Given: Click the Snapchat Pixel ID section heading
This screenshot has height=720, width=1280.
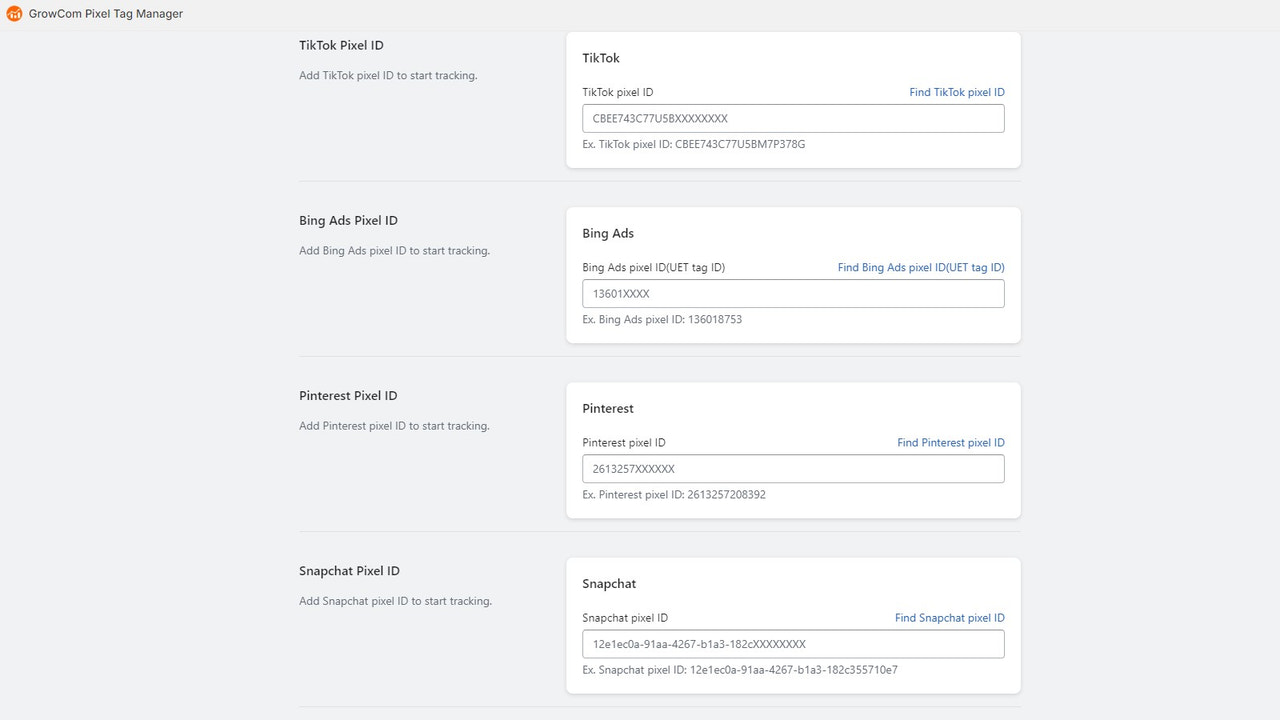Looking at the screenshot, I should pyautogui.click(x=349, y=571).
